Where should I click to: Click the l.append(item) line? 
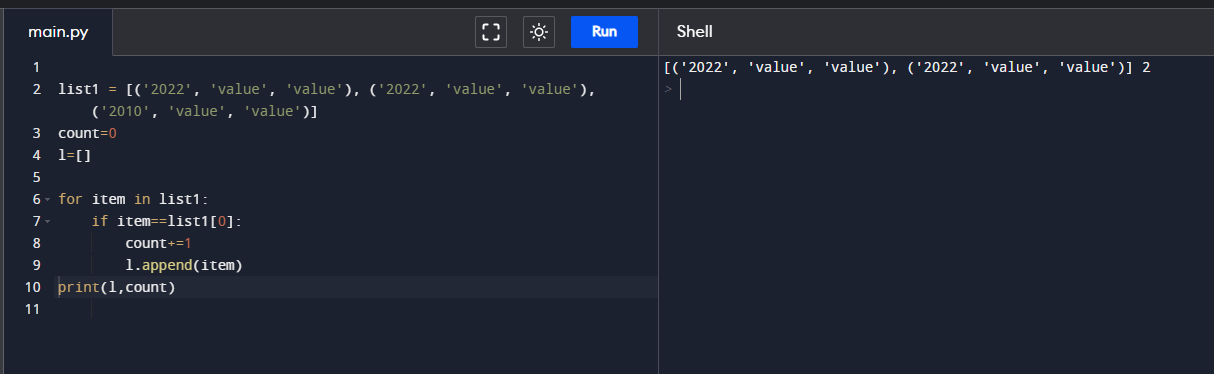pos(184,266)
